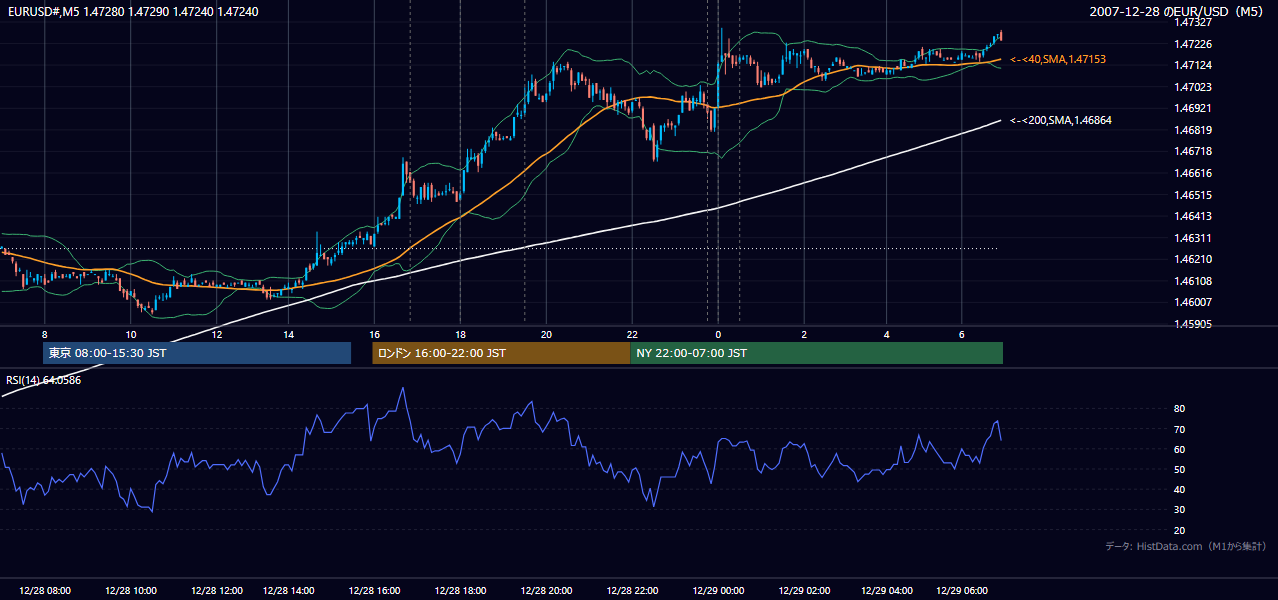1278x600 pixels.
Task: Click price axis value 1.47226
Action: [1194, 44]
